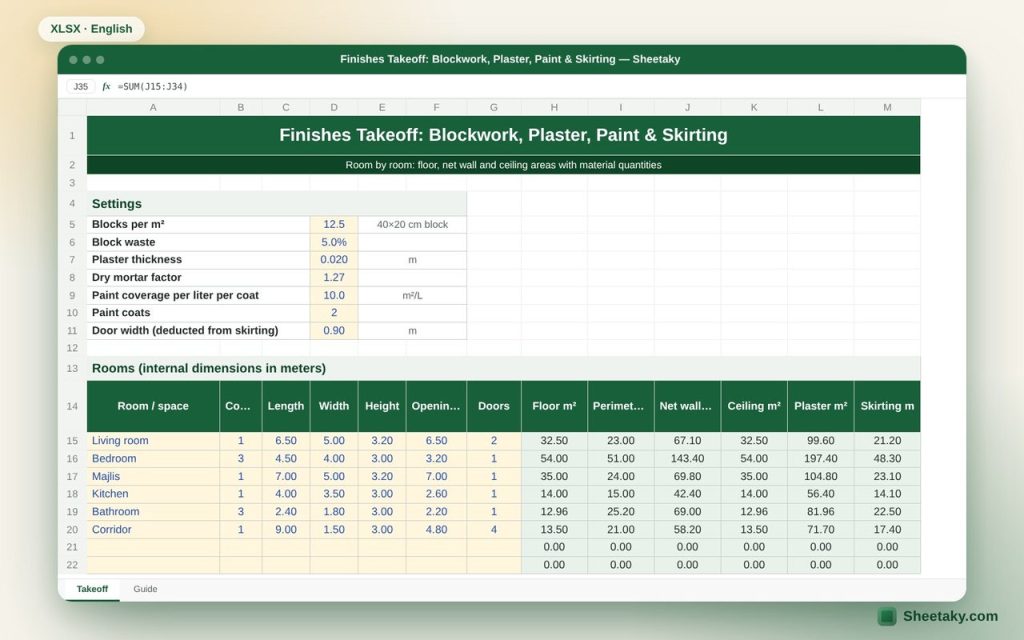Viewport: 1024px width, 640px height.
Task: Click Dry mortar factor value 1.27
Action: pyautogui.click(x=334, y=278)
